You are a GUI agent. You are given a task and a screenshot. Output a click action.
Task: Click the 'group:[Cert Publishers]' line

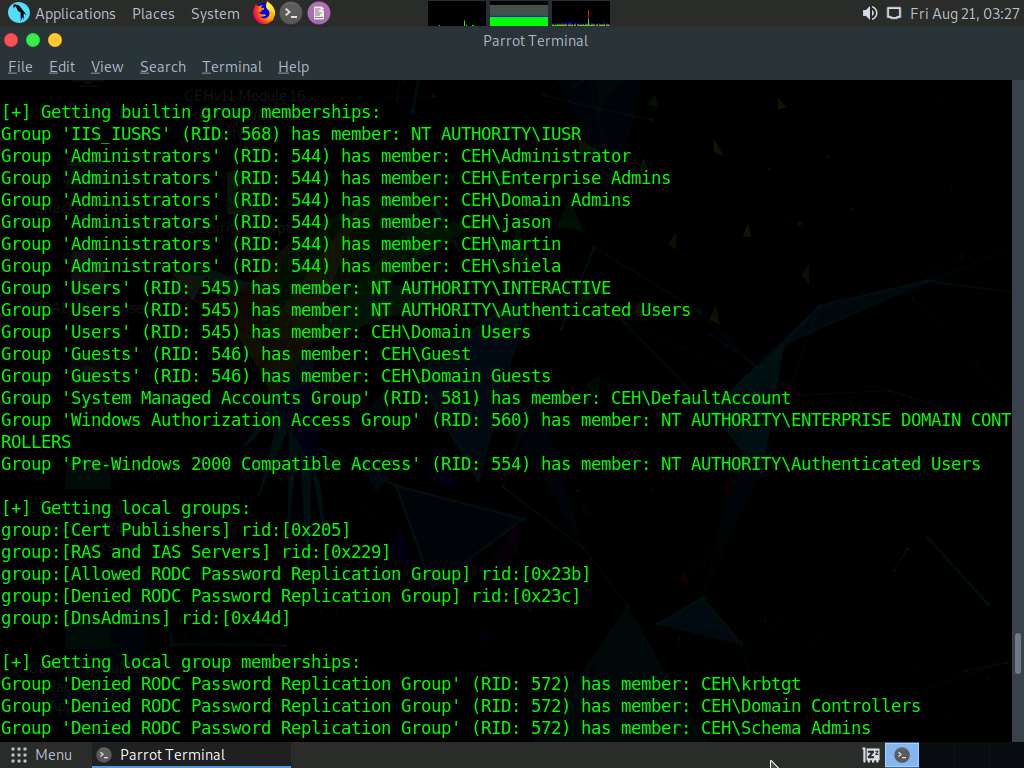point(175,530)
